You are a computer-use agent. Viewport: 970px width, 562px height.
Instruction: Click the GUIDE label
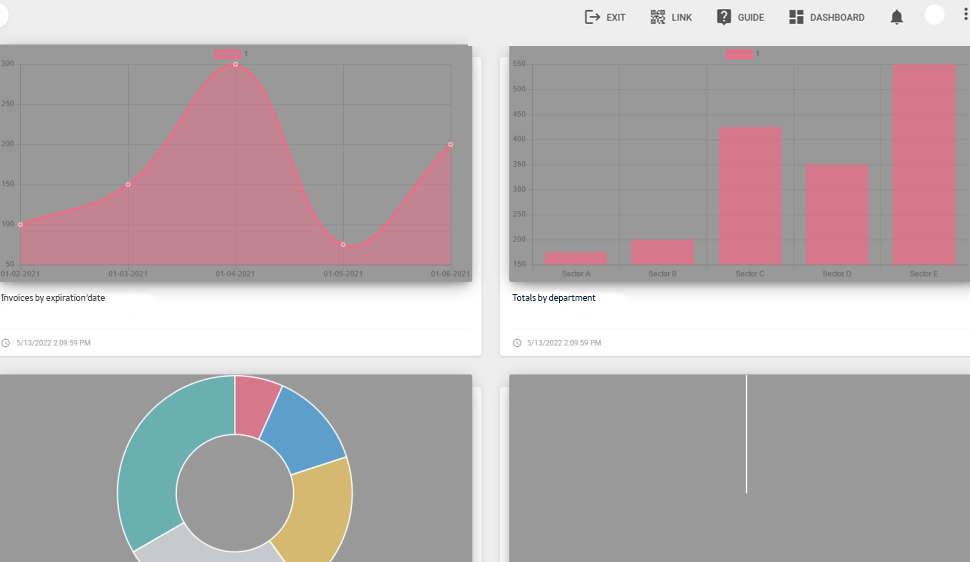point(751,17)
